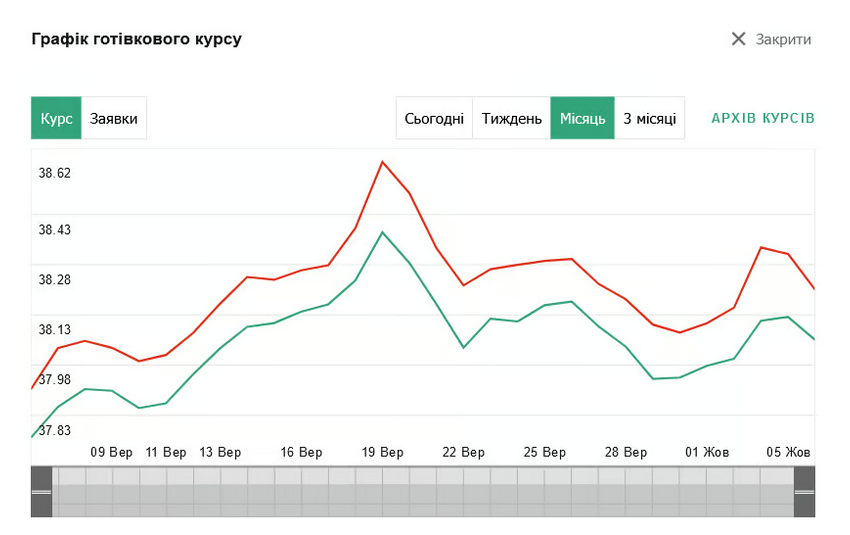Open the АРХІВ КУРСІВ link
850x535 pixels.
763,118
